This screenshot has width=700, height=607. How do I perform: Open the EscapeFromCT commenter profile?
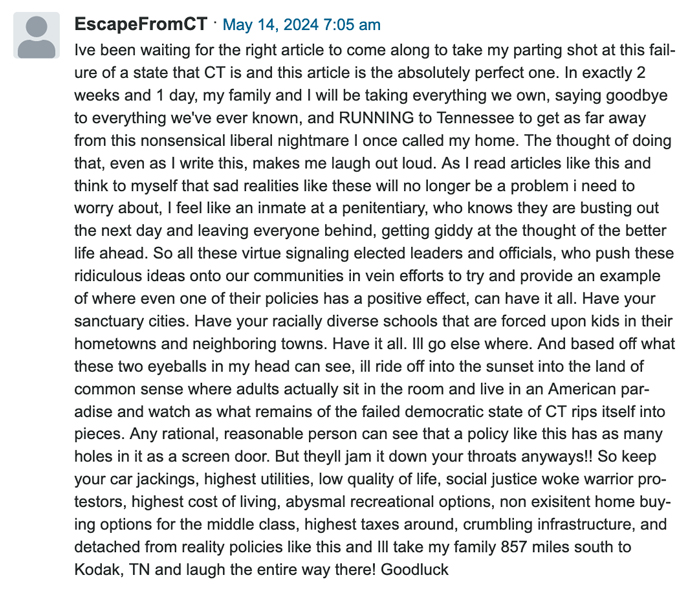[x=141, y=24]
